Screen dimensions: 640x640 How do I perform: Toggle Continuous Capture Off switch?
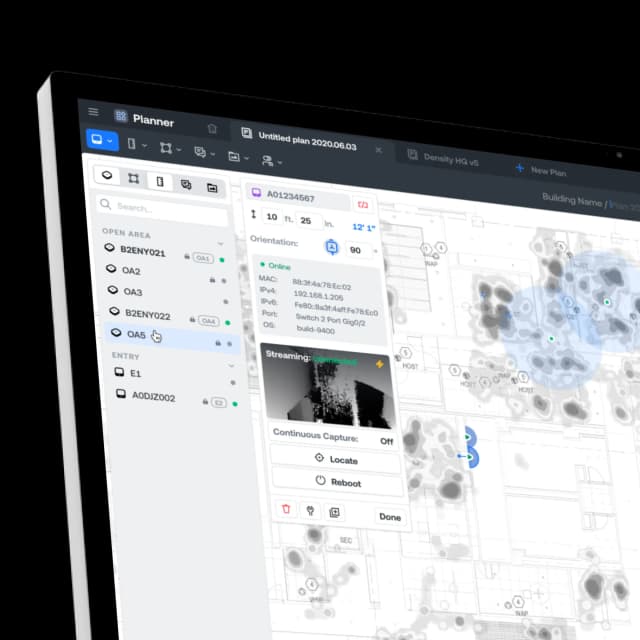click(386, 442)
